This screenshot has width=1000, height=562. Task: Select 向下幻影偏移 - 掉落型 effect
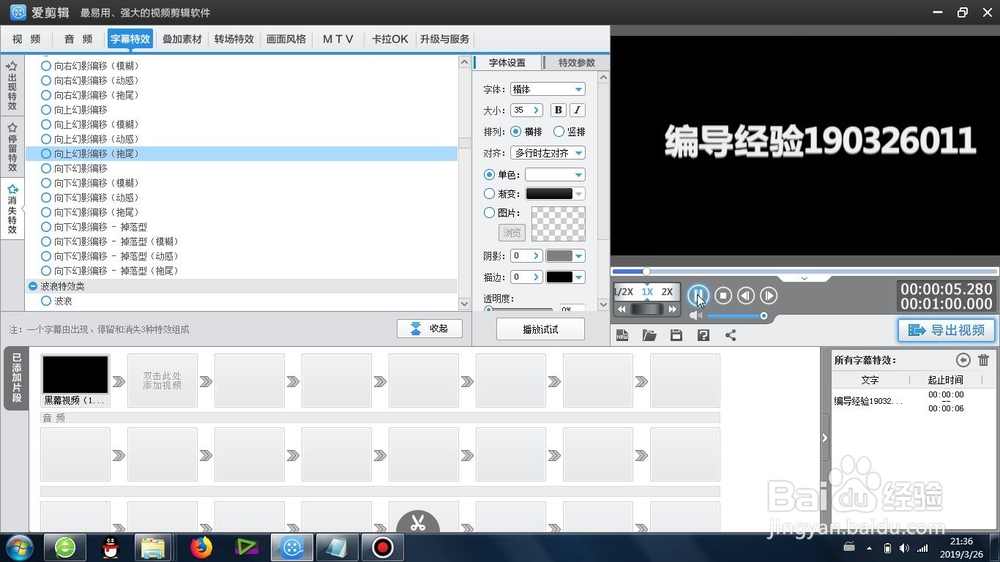pos(94,227)
